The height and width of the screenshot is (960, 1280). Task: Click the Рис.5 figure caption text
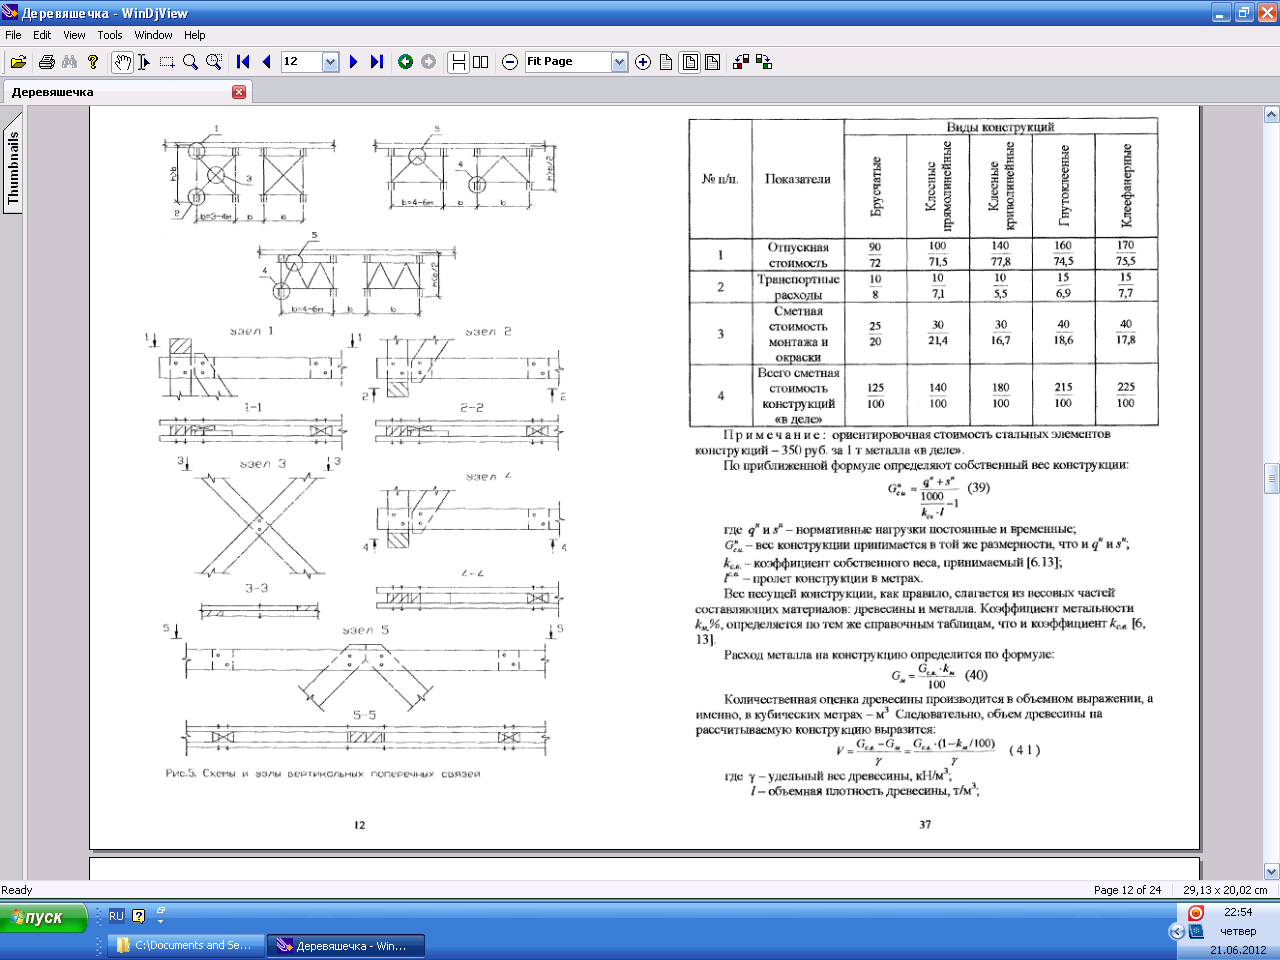point(323,773)
